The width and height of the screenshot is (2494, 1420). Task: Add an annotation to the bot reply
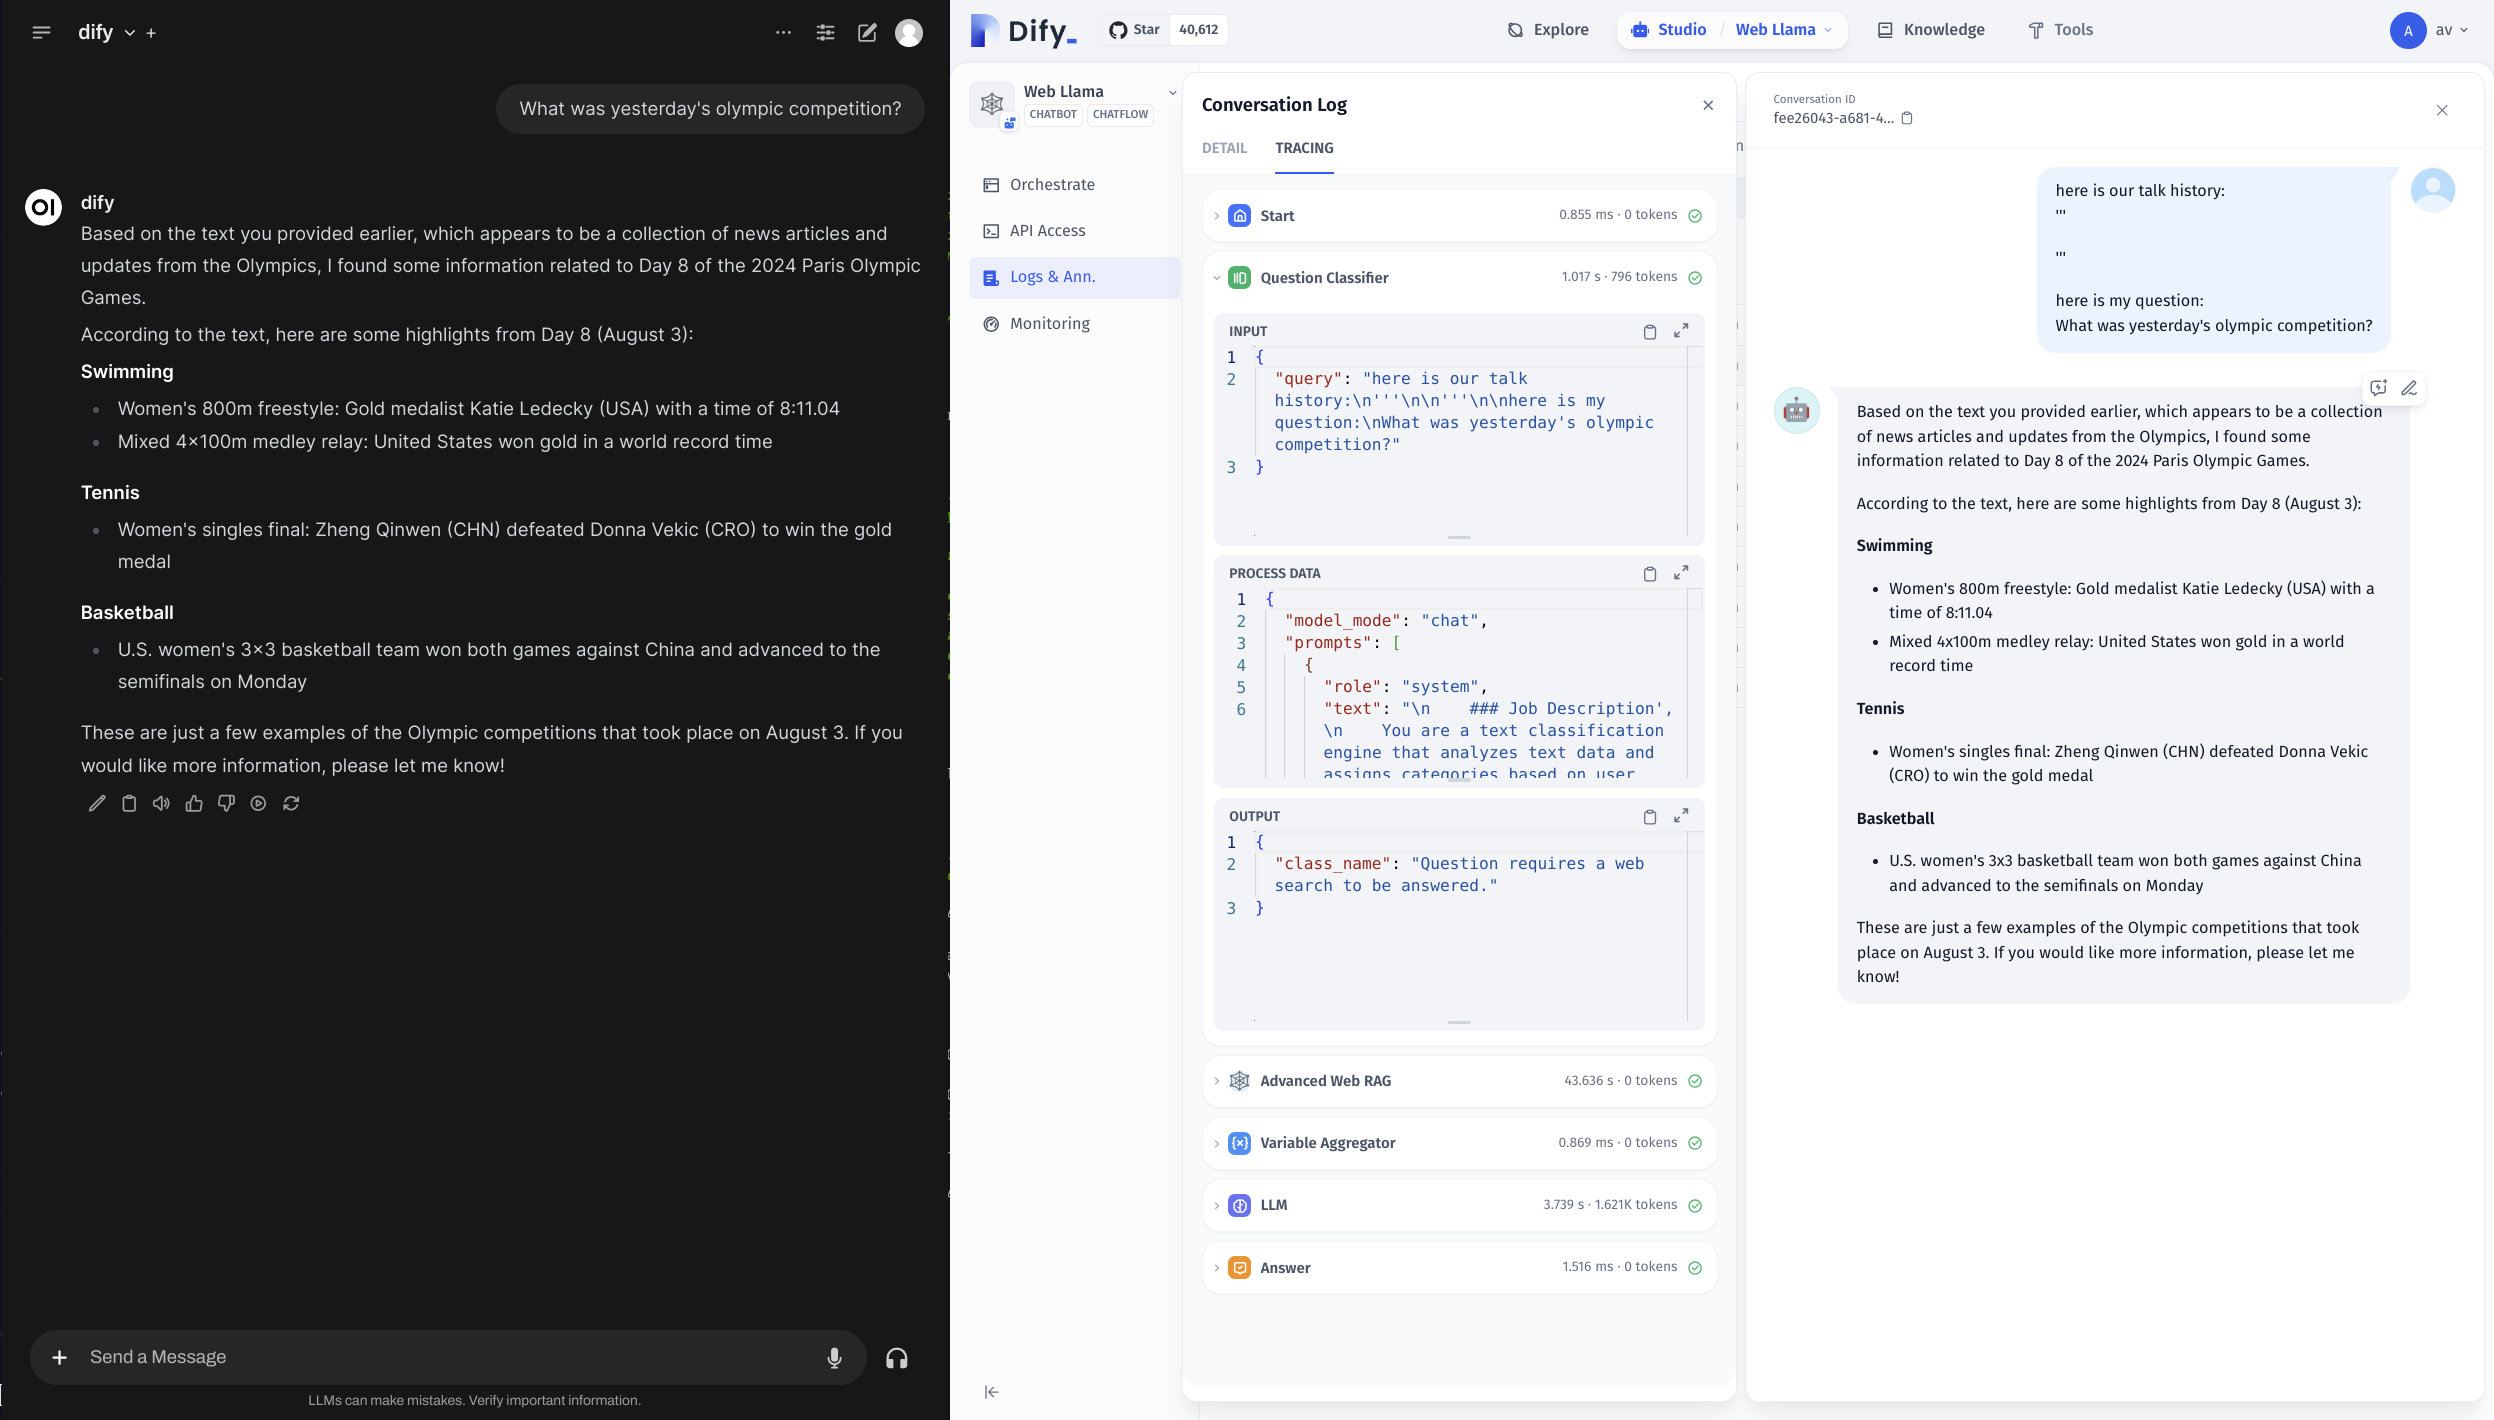(x=2378, y=388)
